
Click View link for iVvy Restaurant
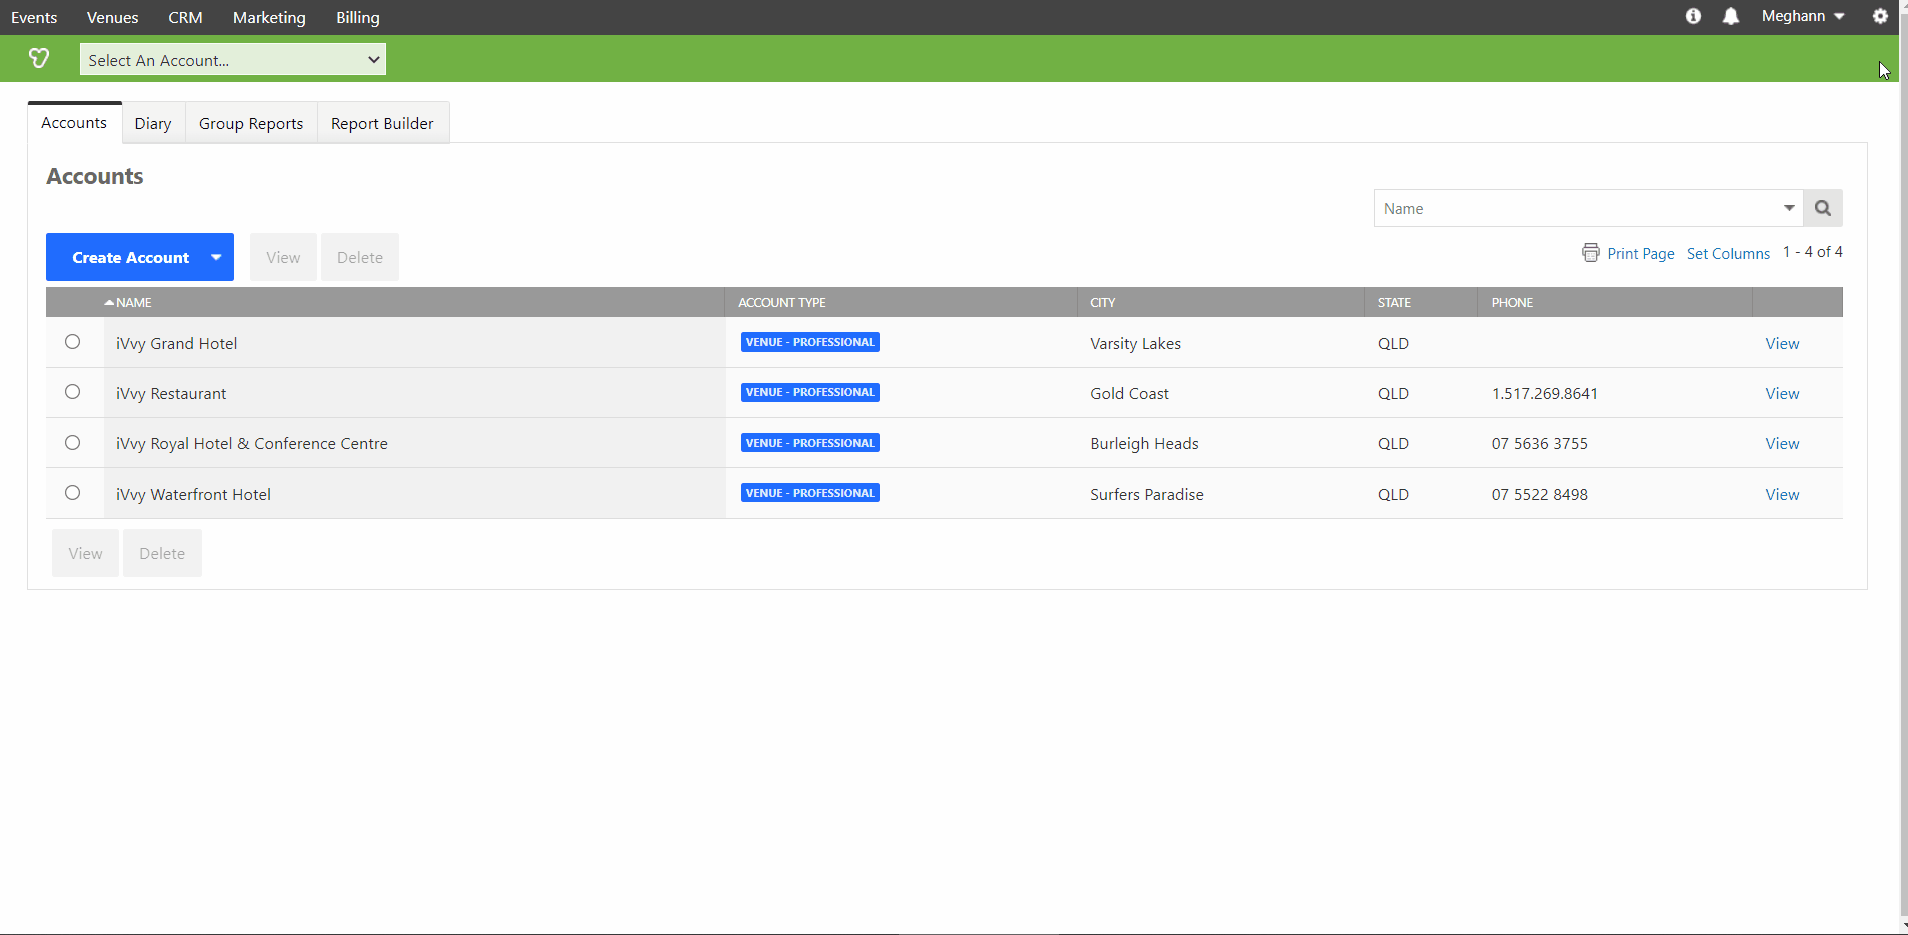tap(1782, 393)
